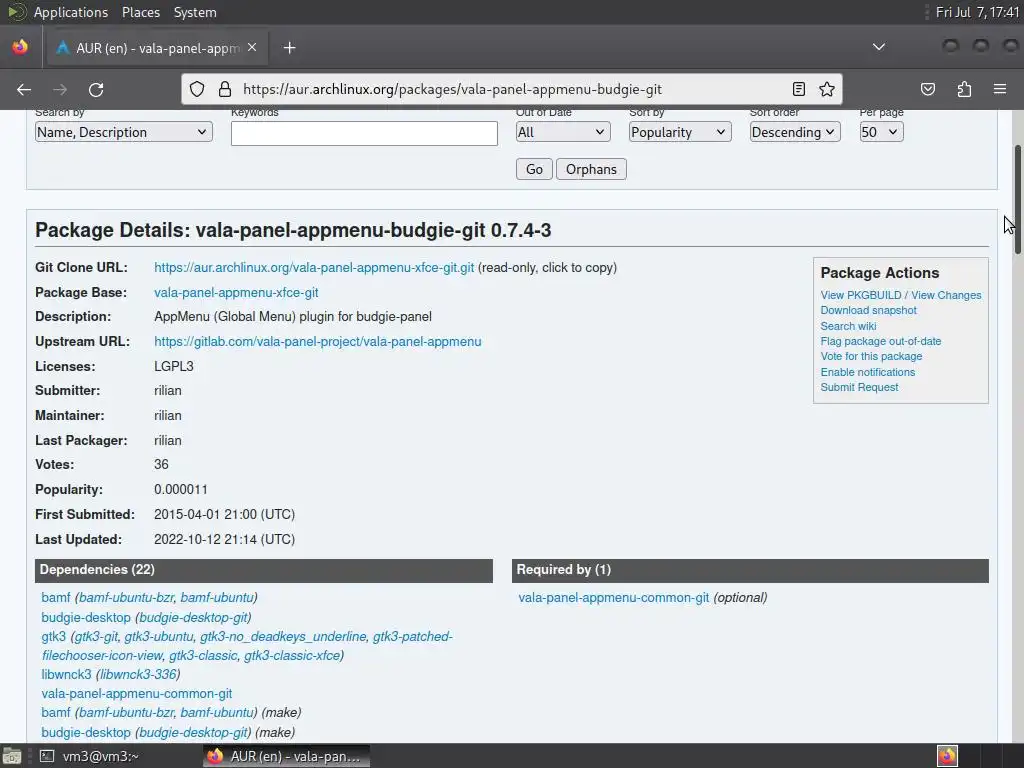
Task: Click the clock showing Fri Jul 7, 17:41
Action: (977, 12)
